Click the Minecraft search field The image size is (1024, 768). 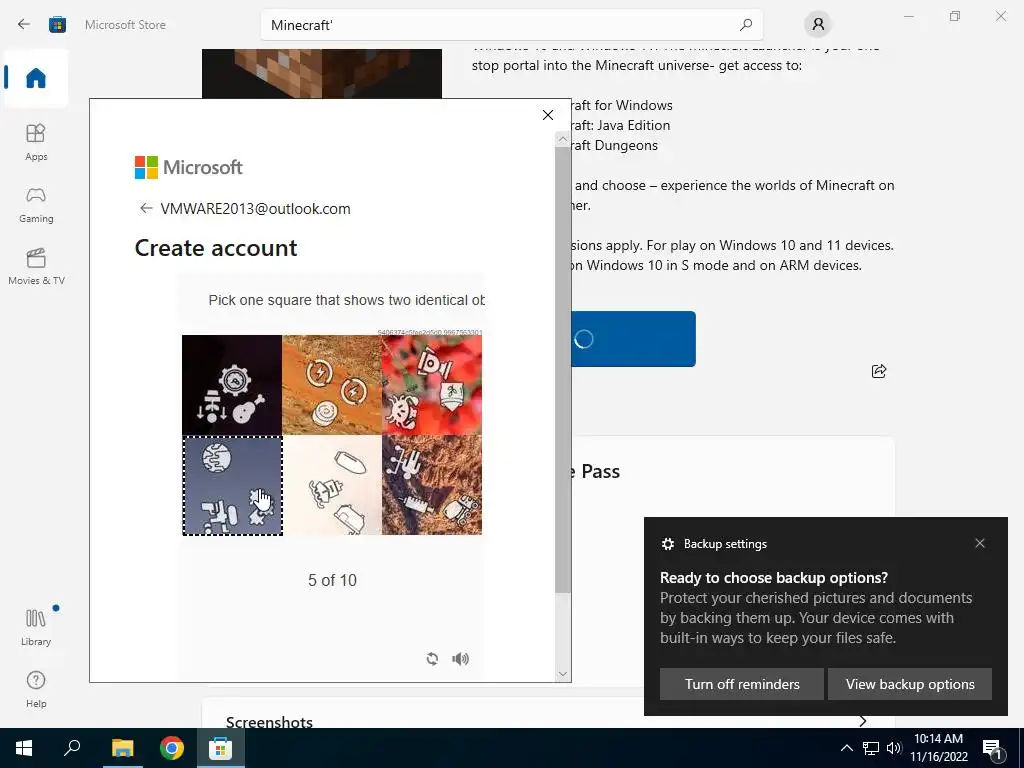coord(511,25)
